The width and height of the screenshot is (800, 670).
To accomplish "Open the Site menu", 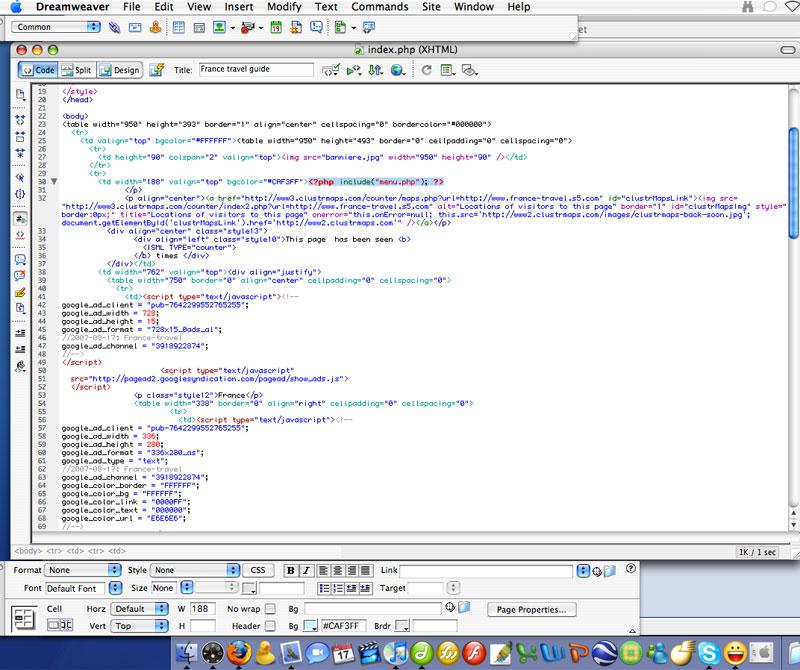I will point(431,7).
